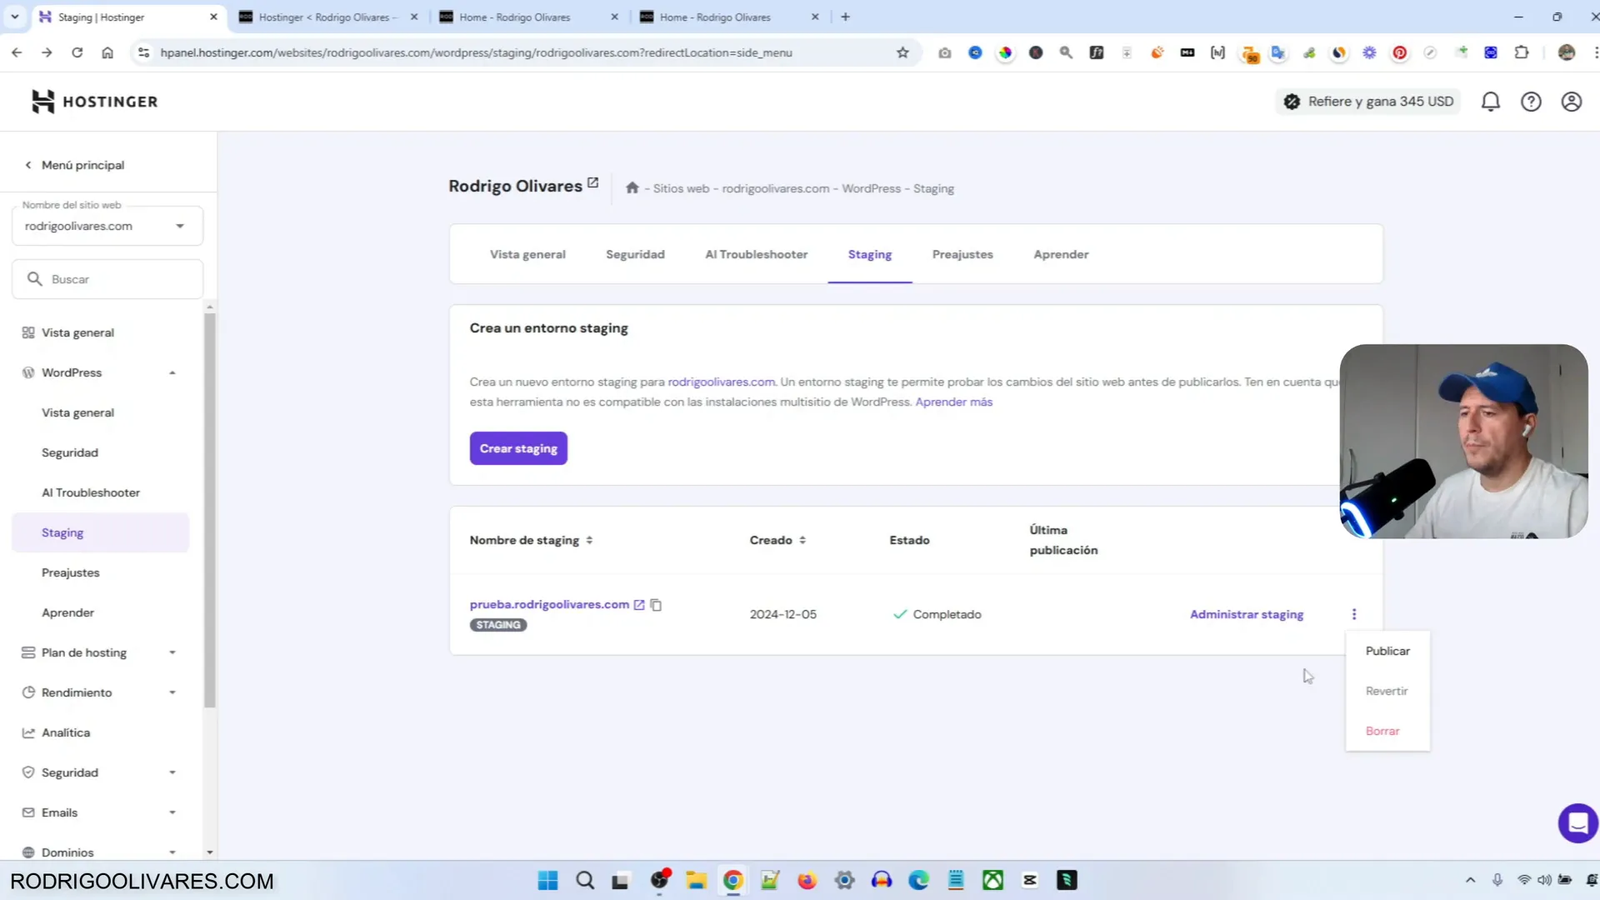Open prueba.rodrigoolivares.com via external link icon

638,604
